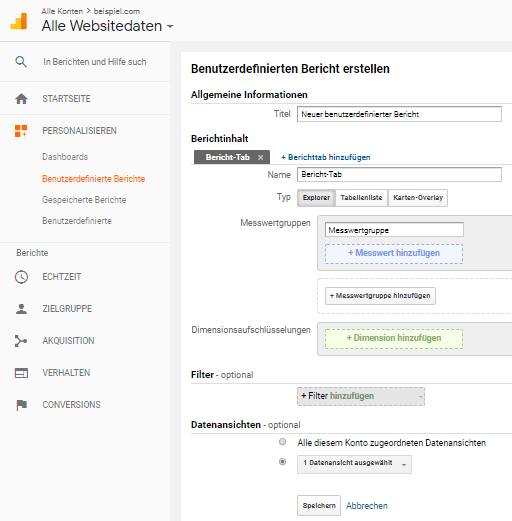The image size is (512, 521).
Task: Click the Messwertgruppe name input field
Action: coord(394,230)
